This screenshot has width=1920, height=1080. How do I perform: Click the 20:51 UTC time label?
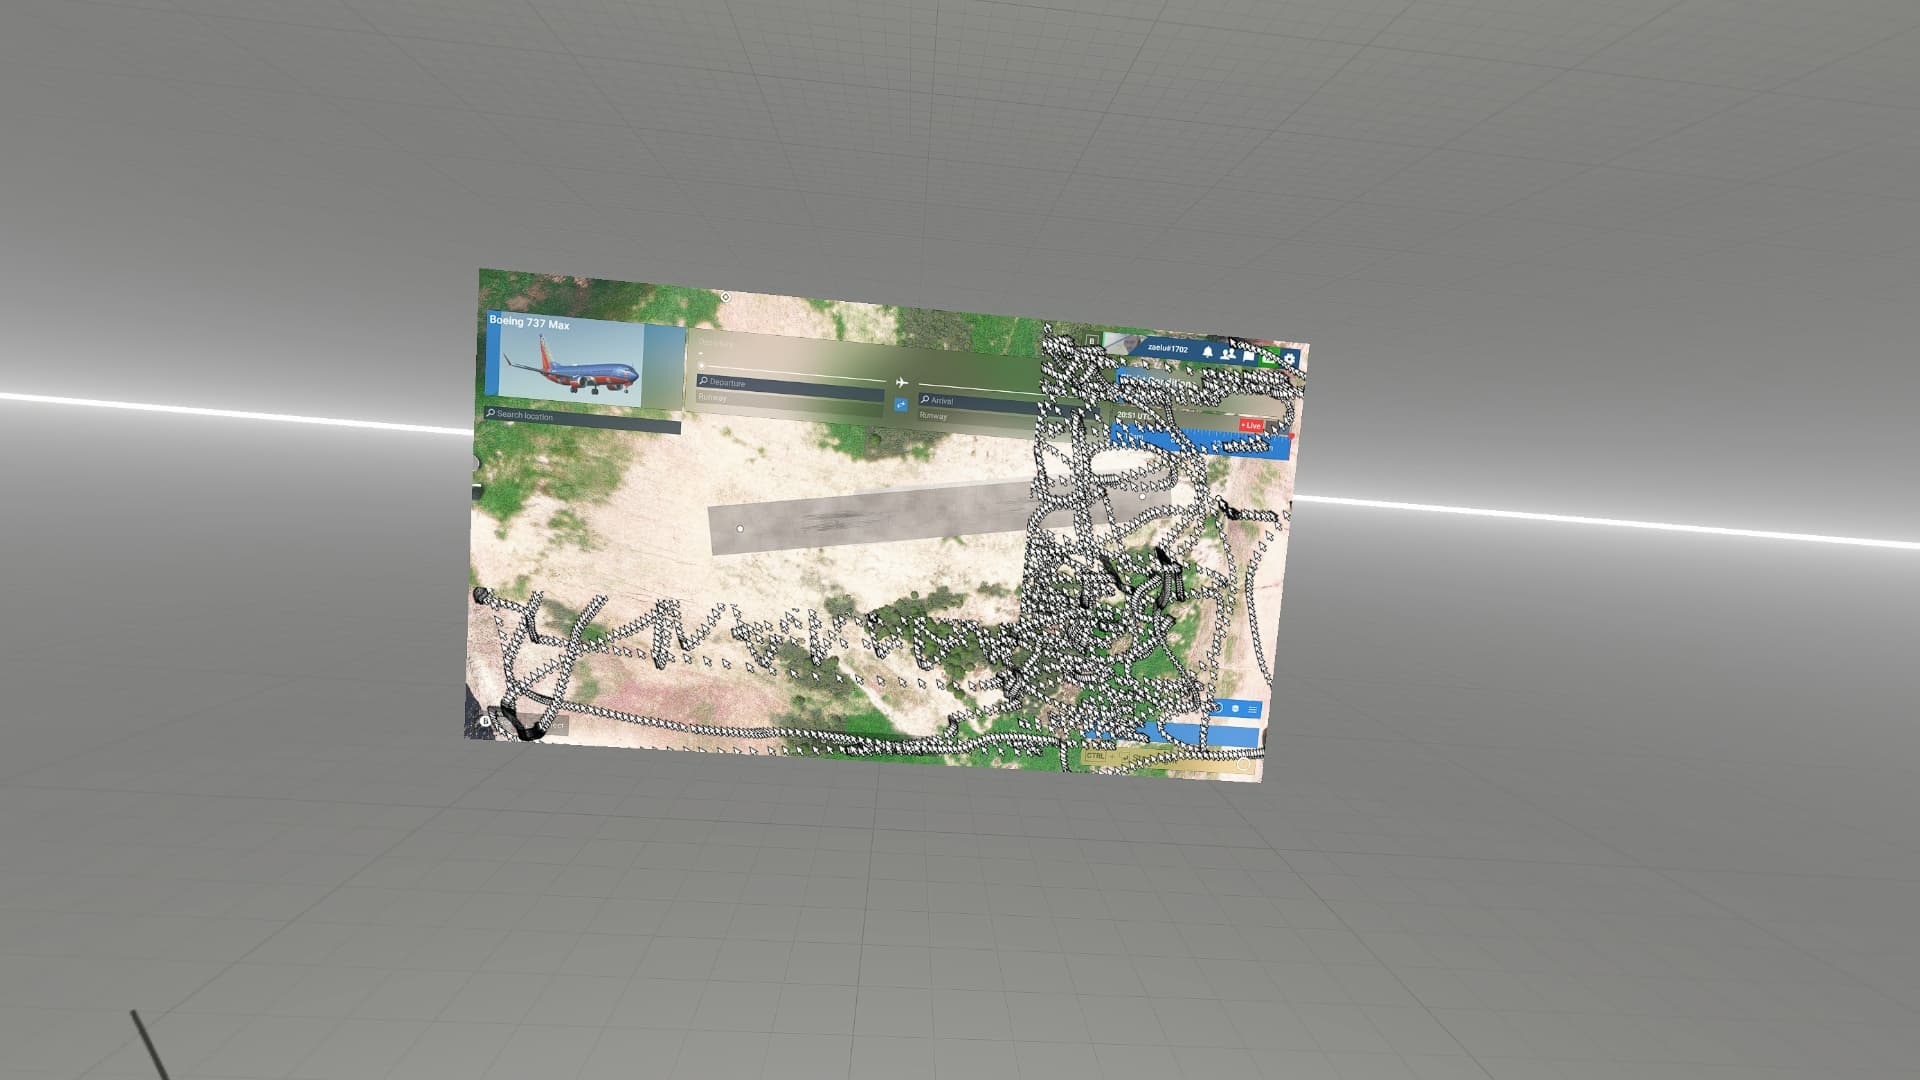pos(1133,414)
